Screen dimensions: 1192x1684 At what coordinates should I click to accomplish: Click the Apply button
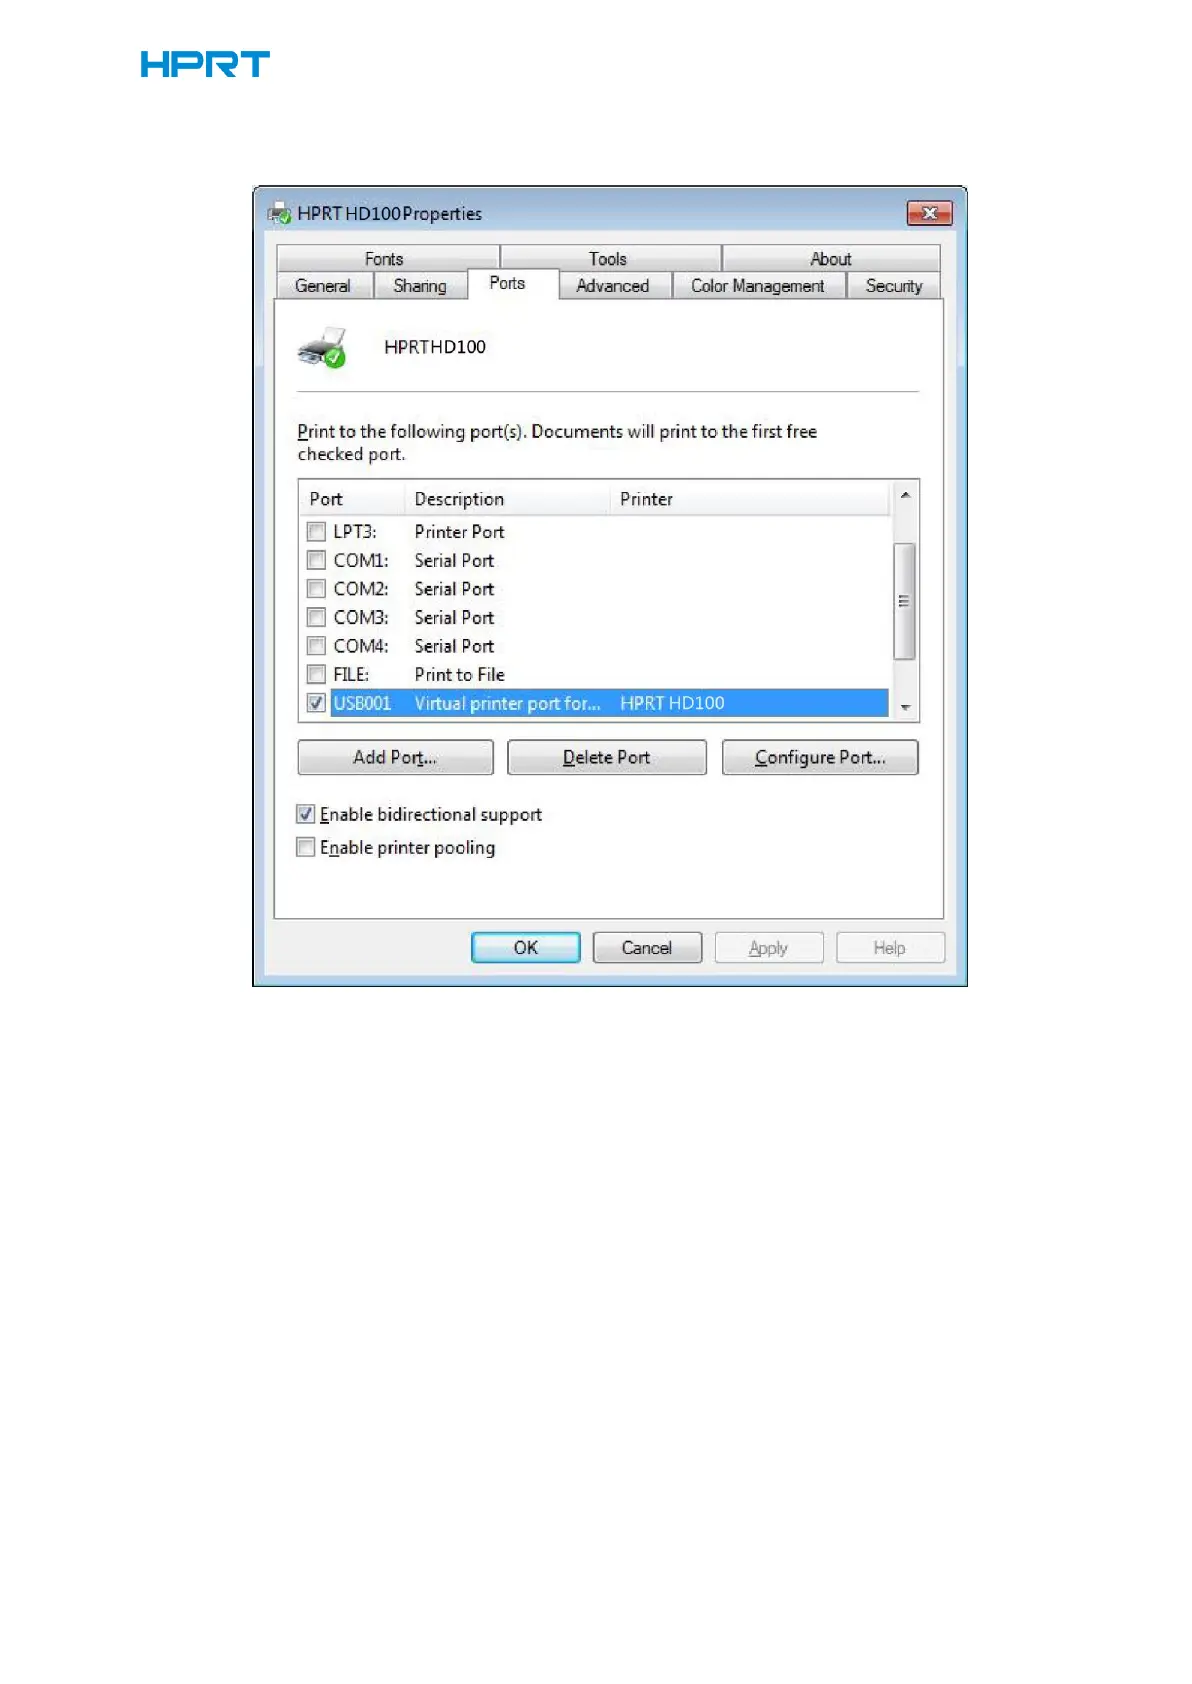pos(769,947)
